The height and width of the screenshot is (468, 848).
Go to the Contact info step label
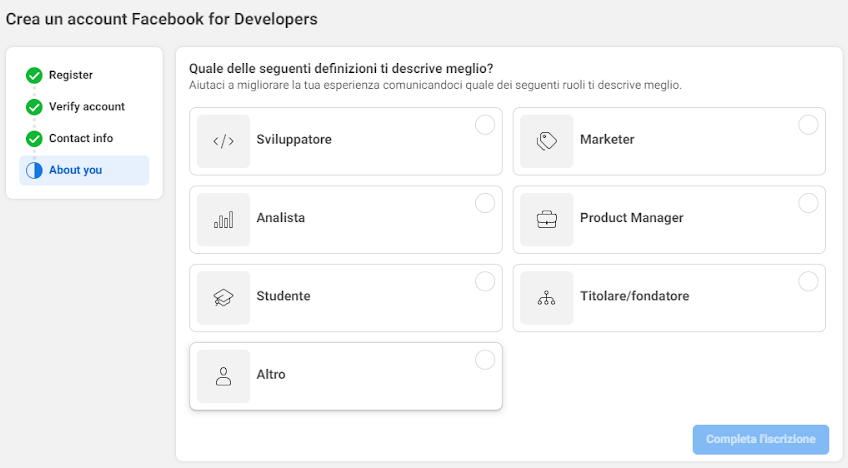[x=81, y=138]
